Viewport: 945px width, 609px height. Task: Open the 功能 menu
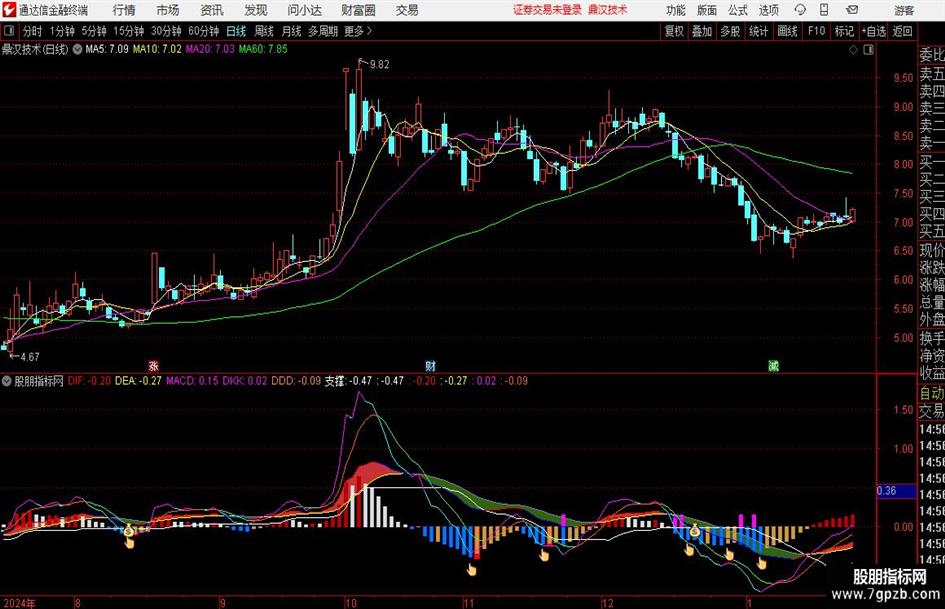coord(676,10)
